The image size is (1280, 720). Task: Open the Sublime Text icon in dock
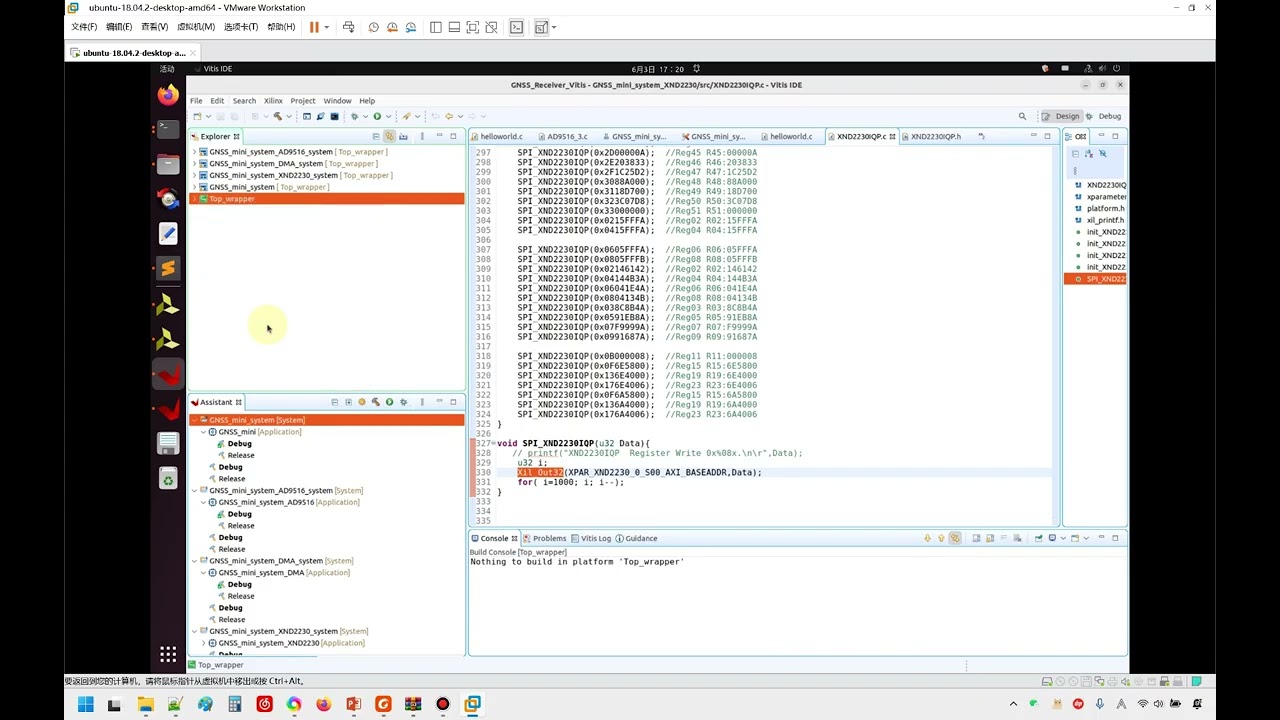(168, 268)
